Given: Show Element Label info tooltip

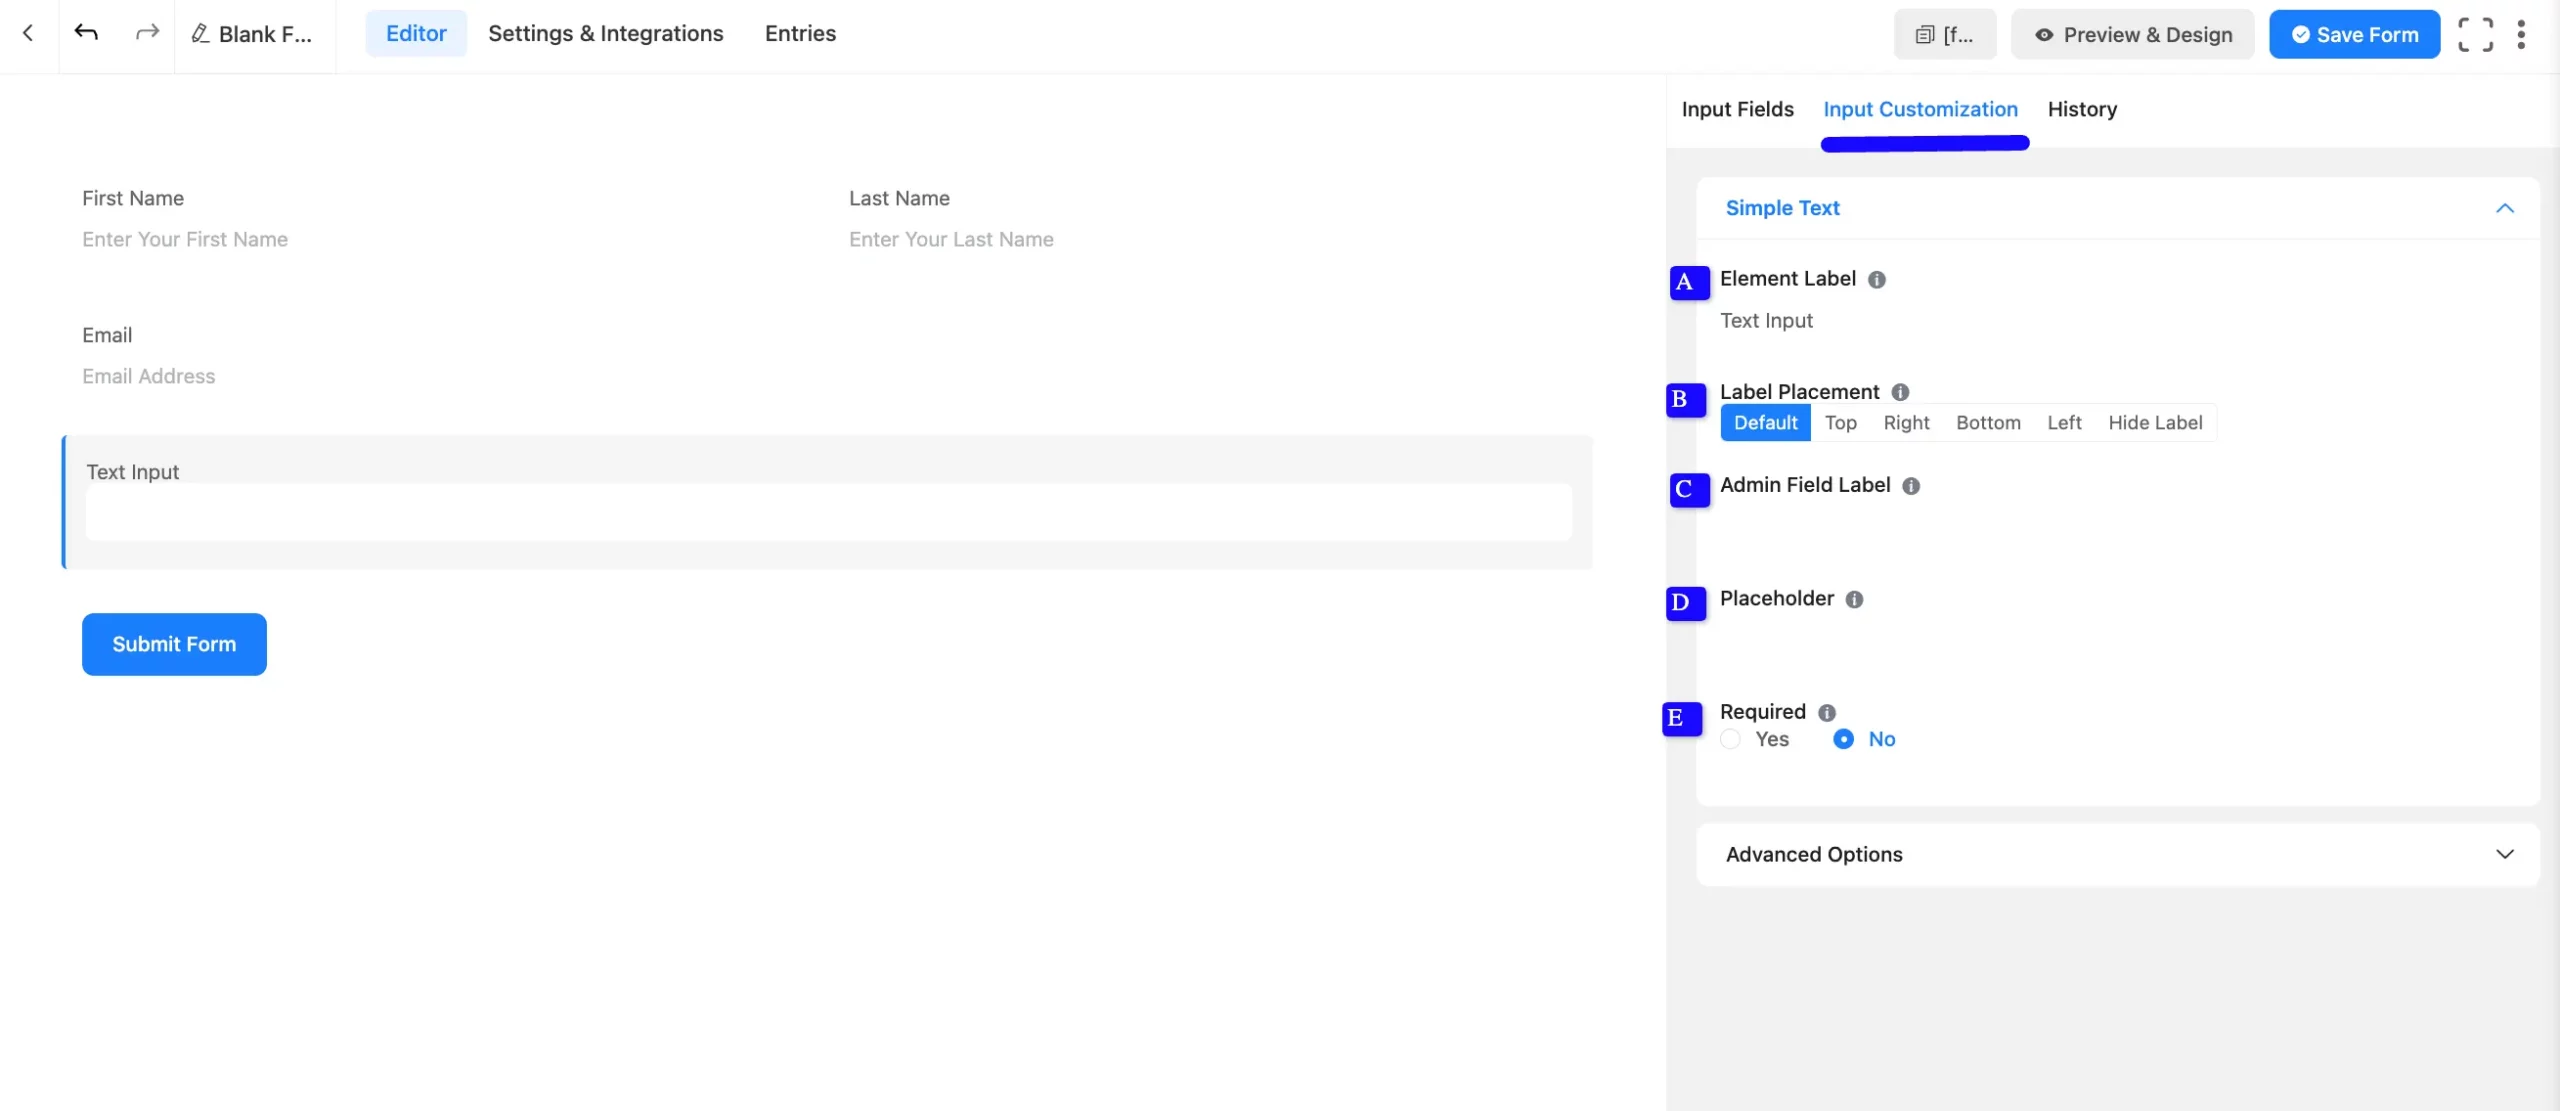Looking at the screenshot, I should point(1877,280).
